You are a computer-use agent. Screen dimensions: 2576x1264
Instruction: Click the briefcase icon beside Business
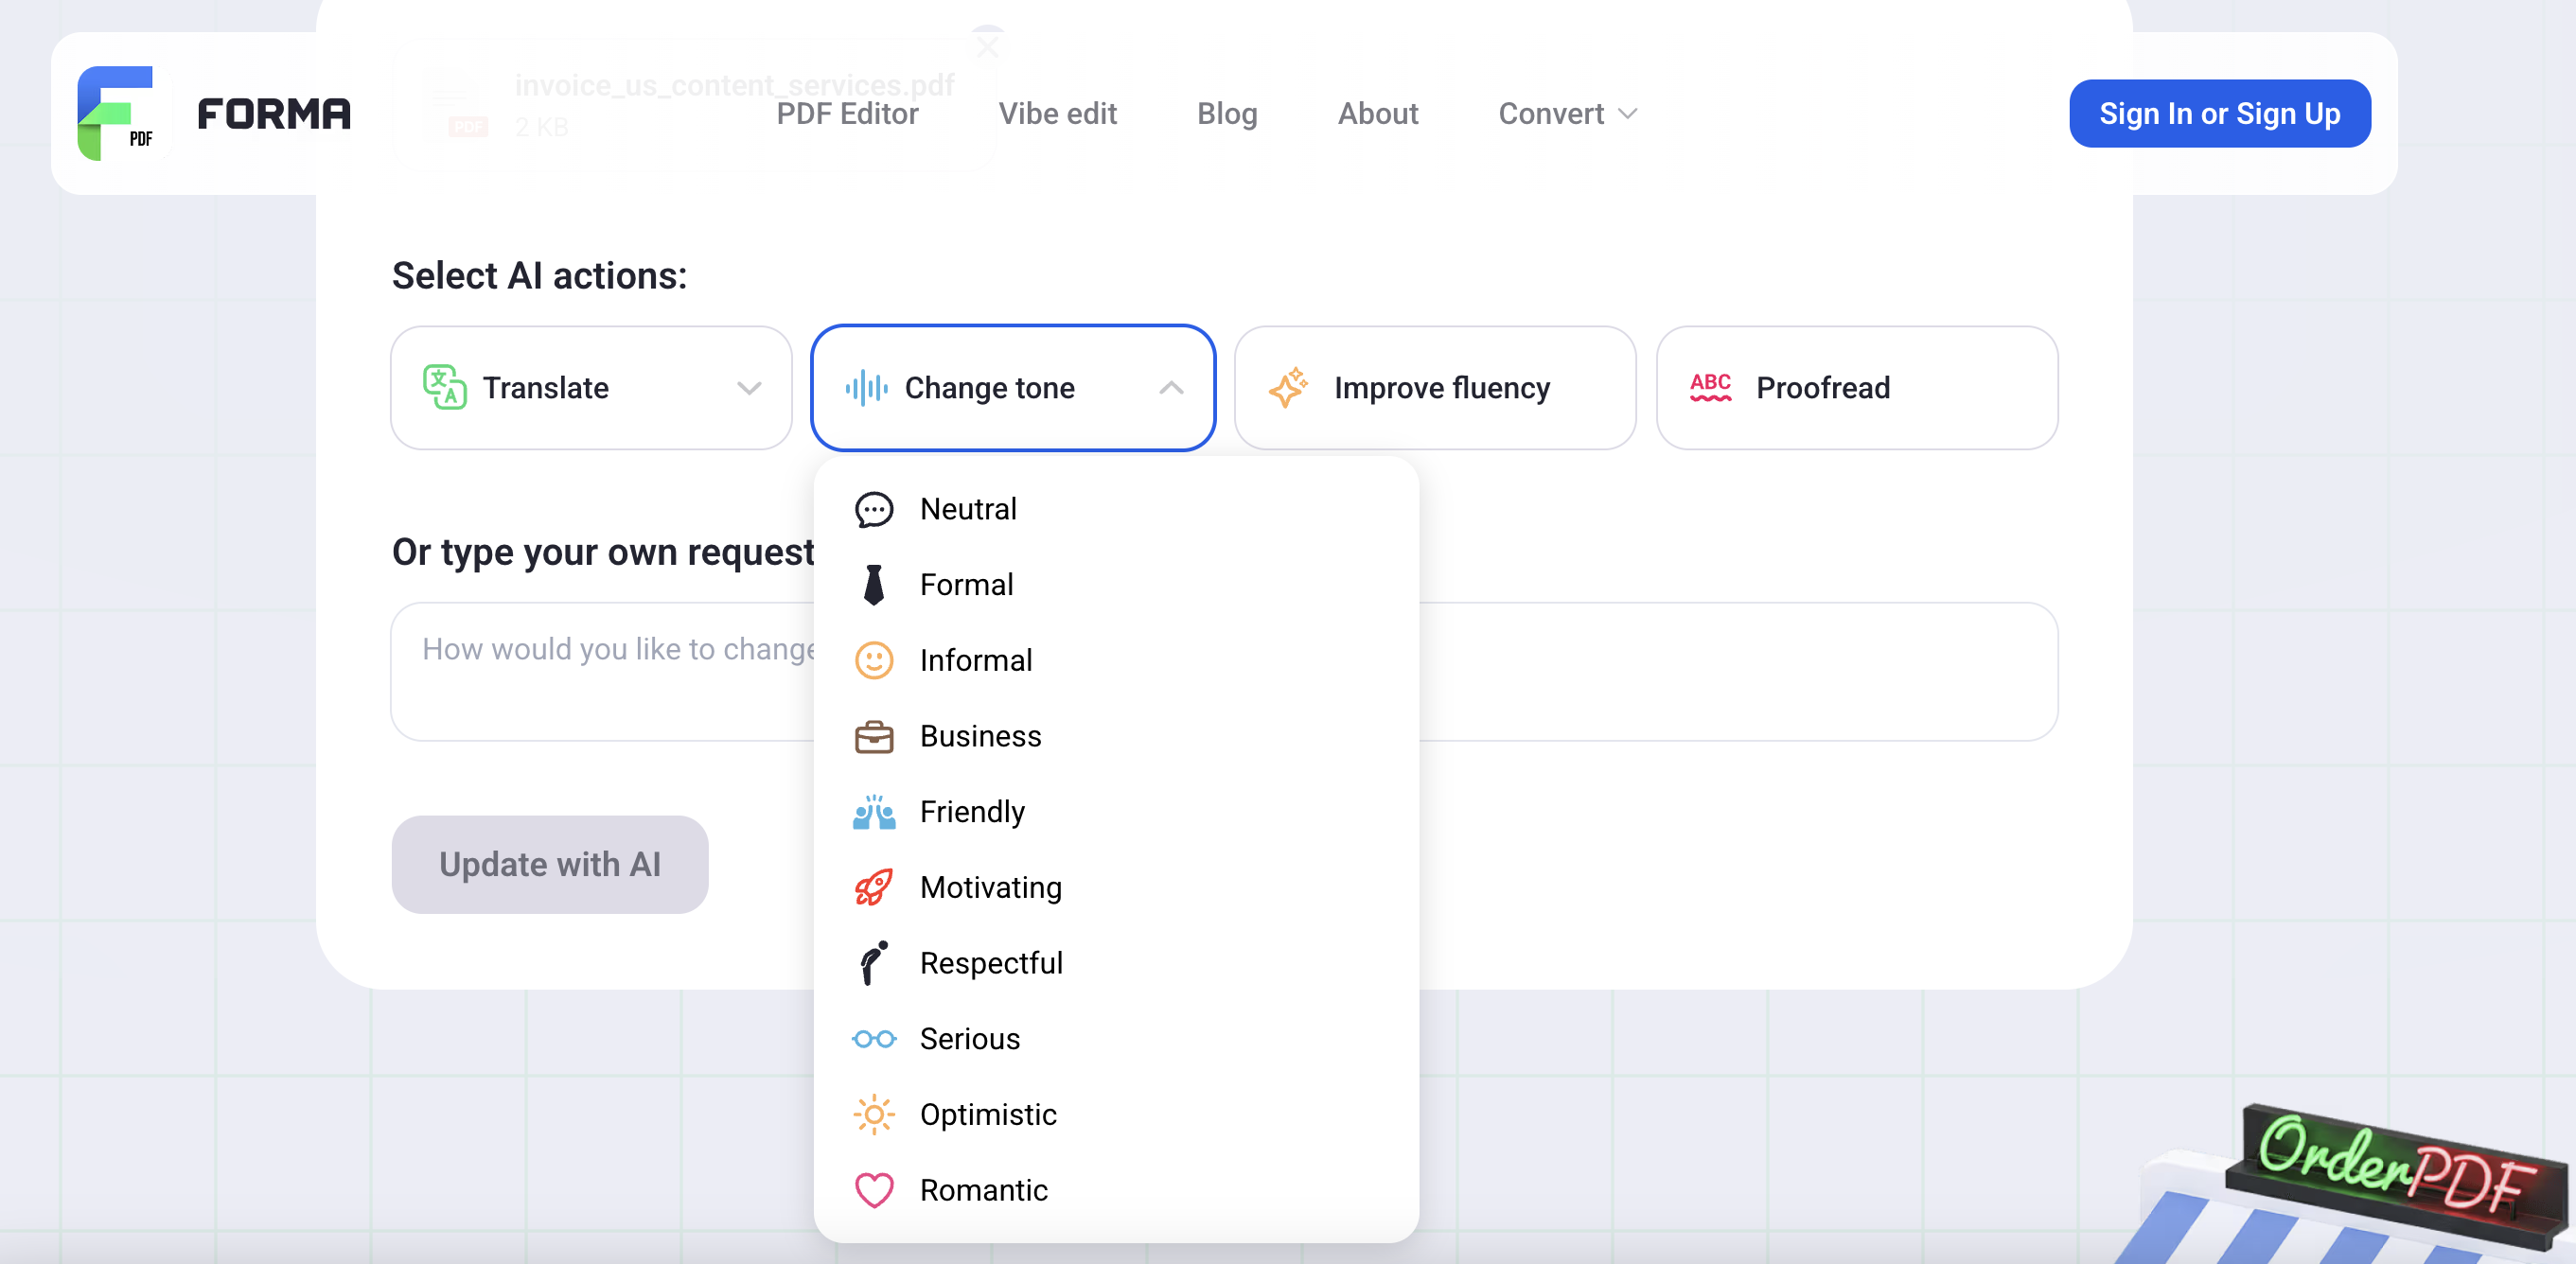873,737
